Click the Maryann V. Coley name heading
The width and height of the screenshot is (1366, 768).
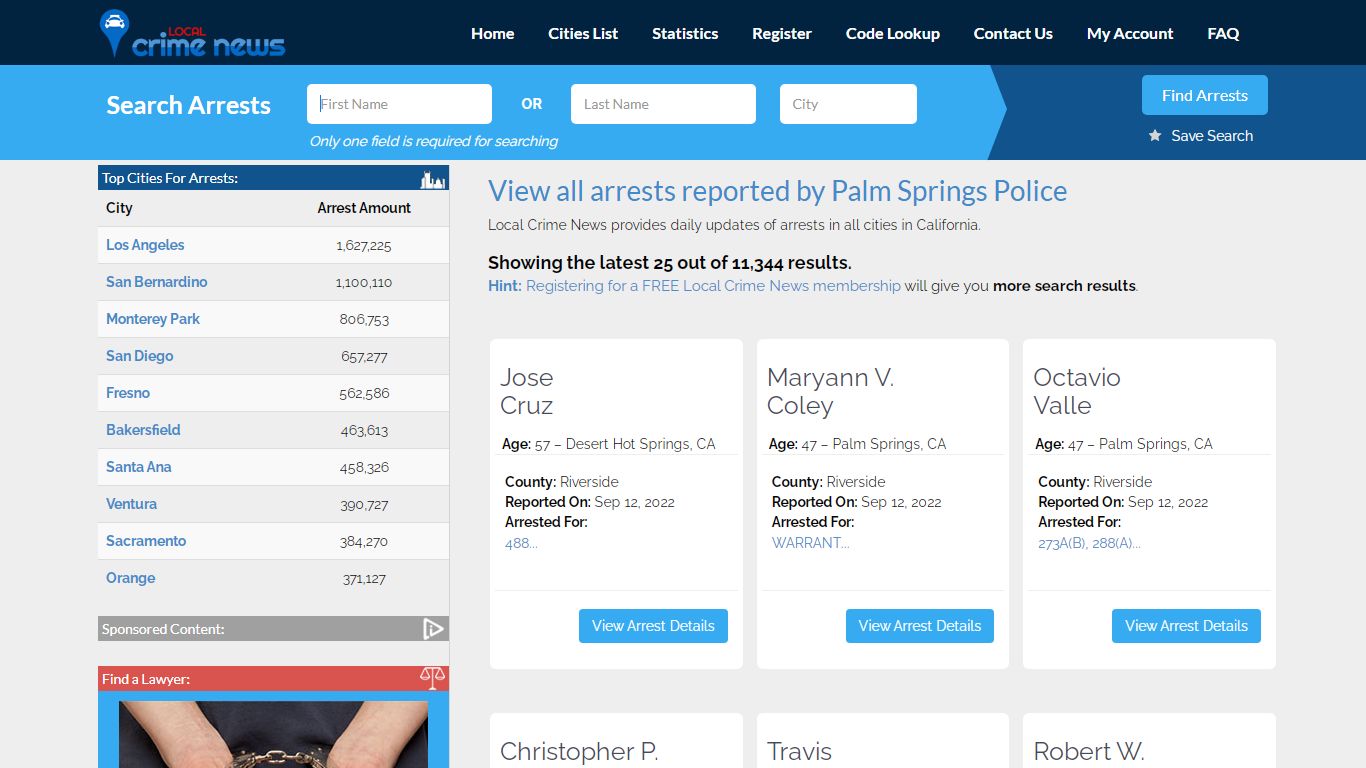pos(830,391)
